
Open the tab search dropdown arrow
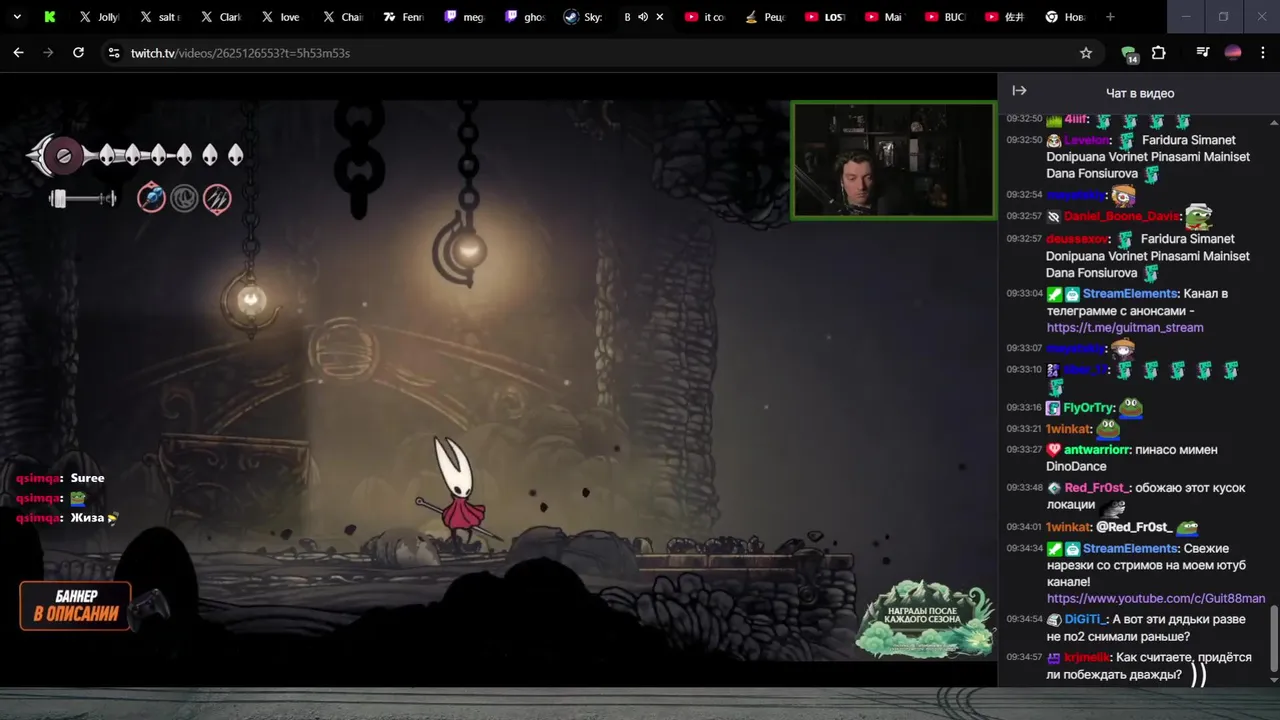click(17, 17)
